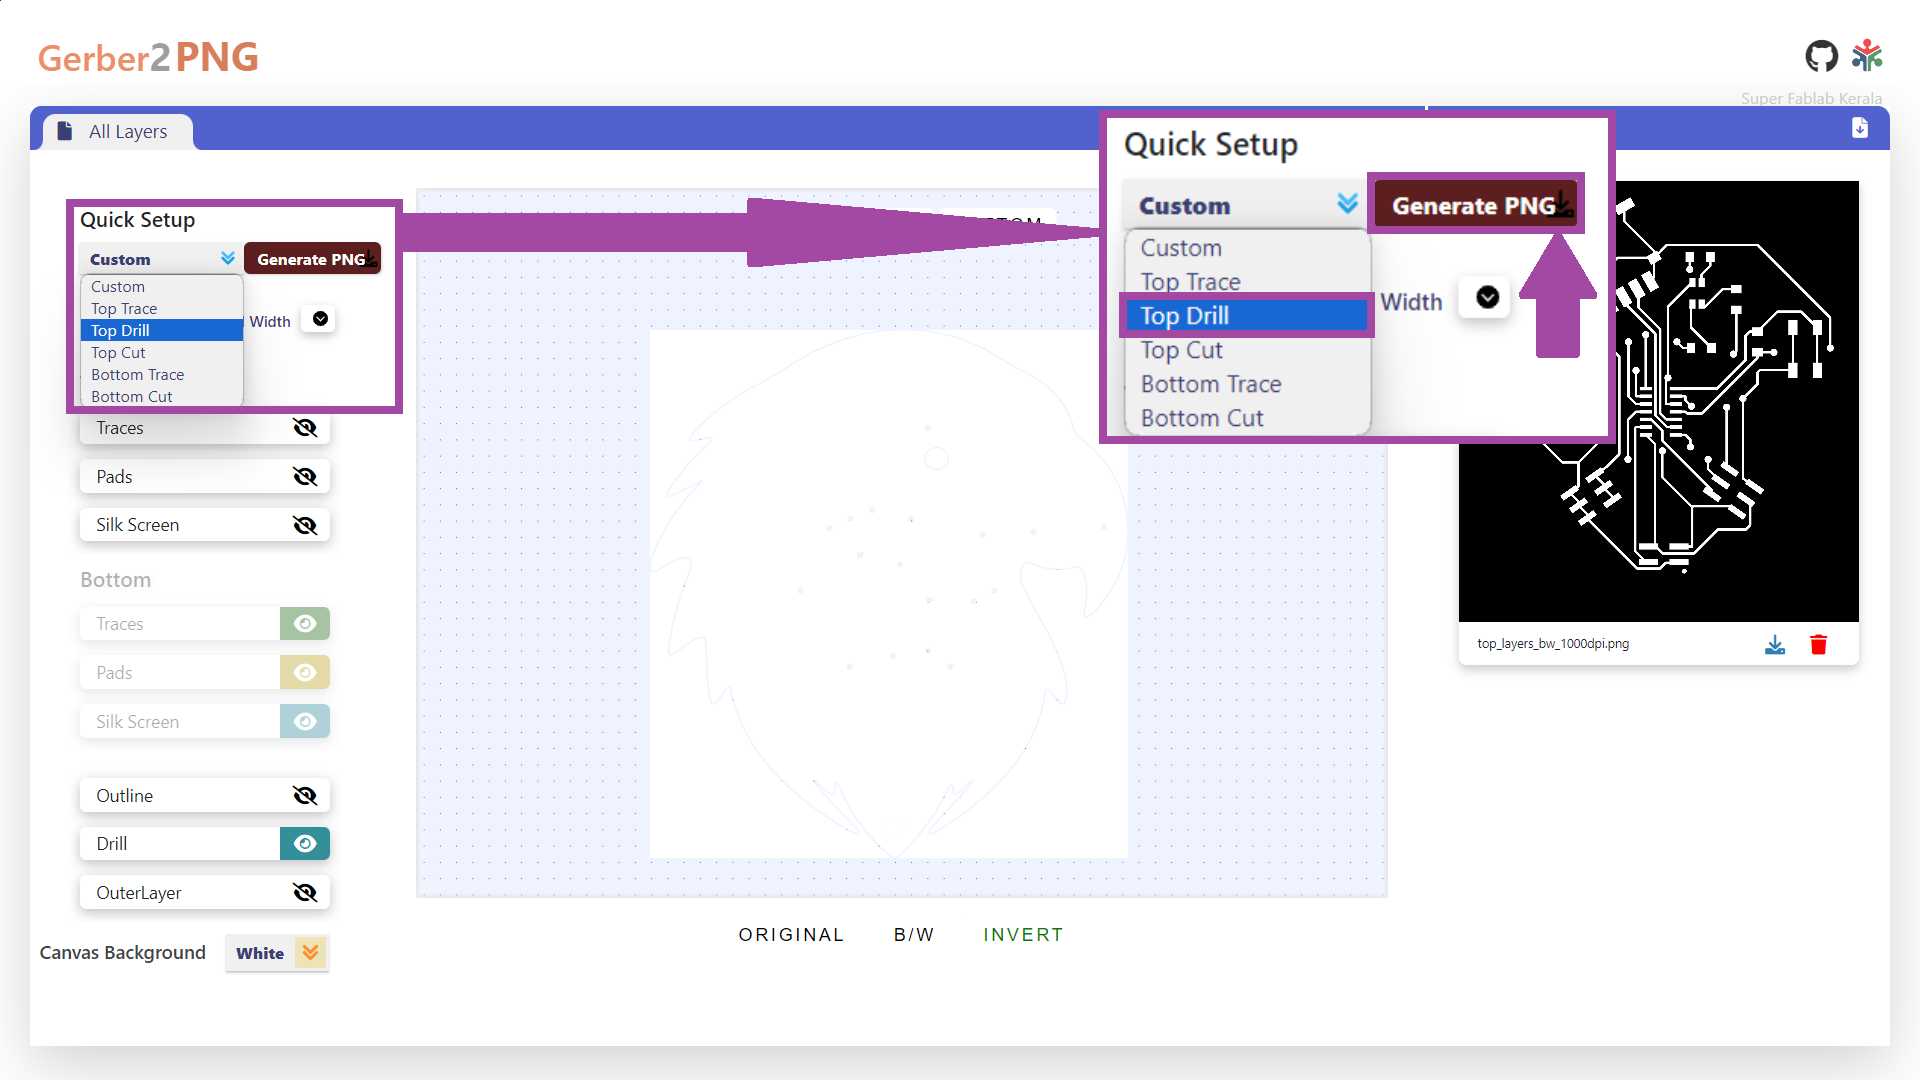Click the All Layers document icon
This screenshot has width=1920, height=1080.
(65, 131)
